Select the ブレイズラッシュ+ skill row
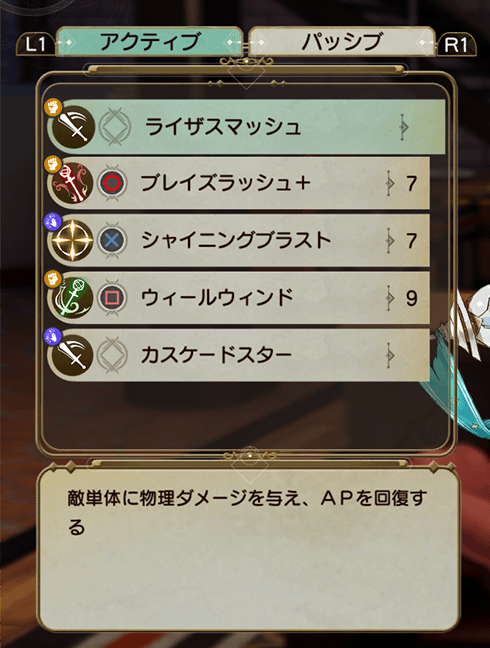Image resolution: width=490 pixels, height=648 pixels. pos(238,183)
